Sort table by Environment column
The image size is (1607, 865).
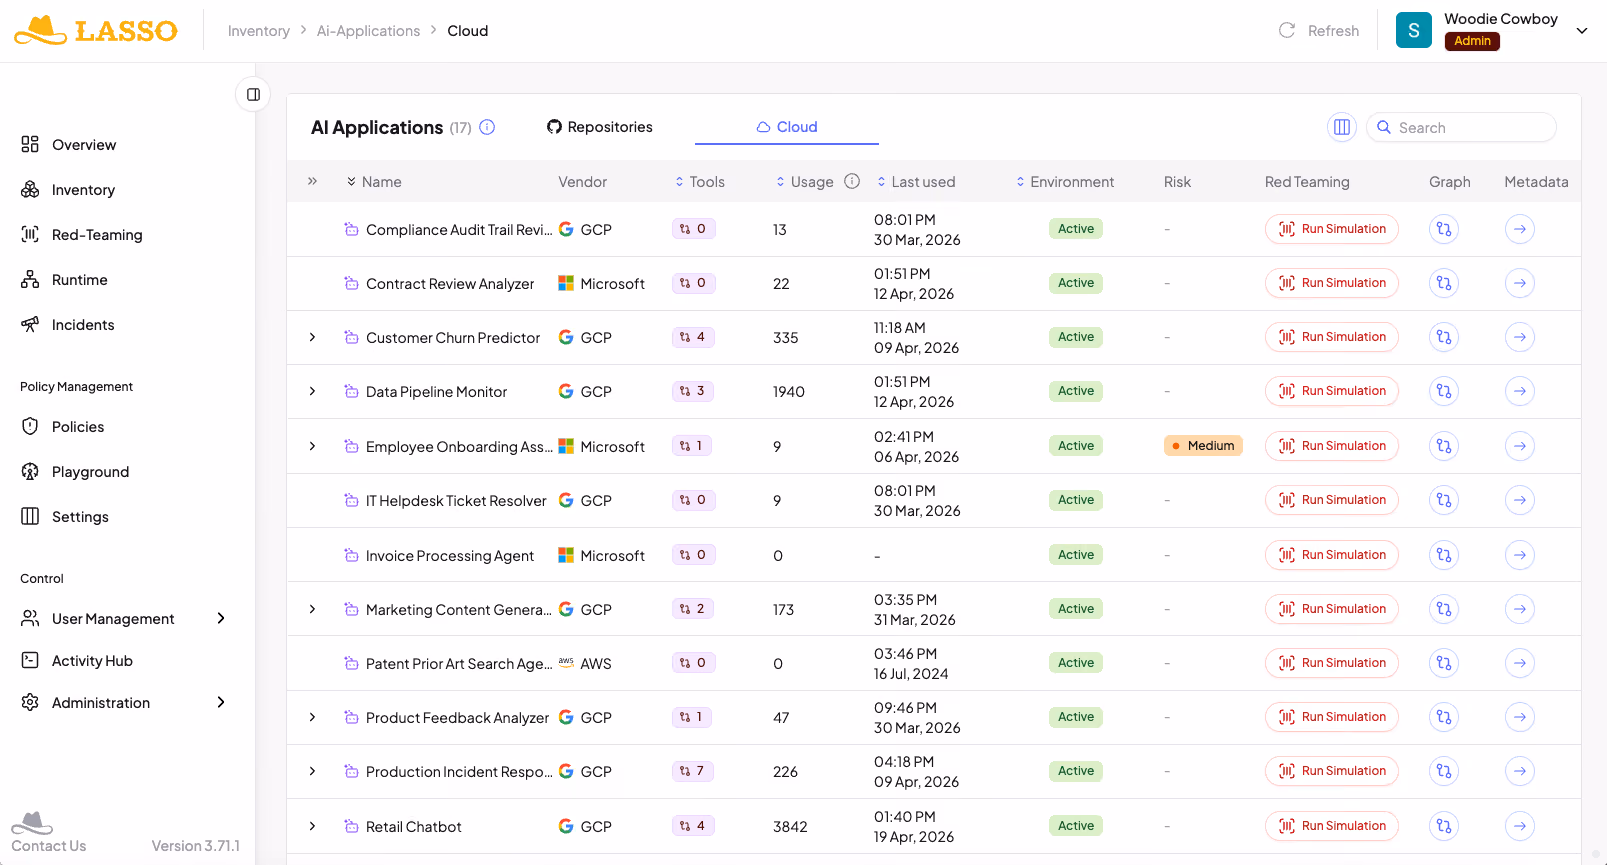click(1065, 182)
